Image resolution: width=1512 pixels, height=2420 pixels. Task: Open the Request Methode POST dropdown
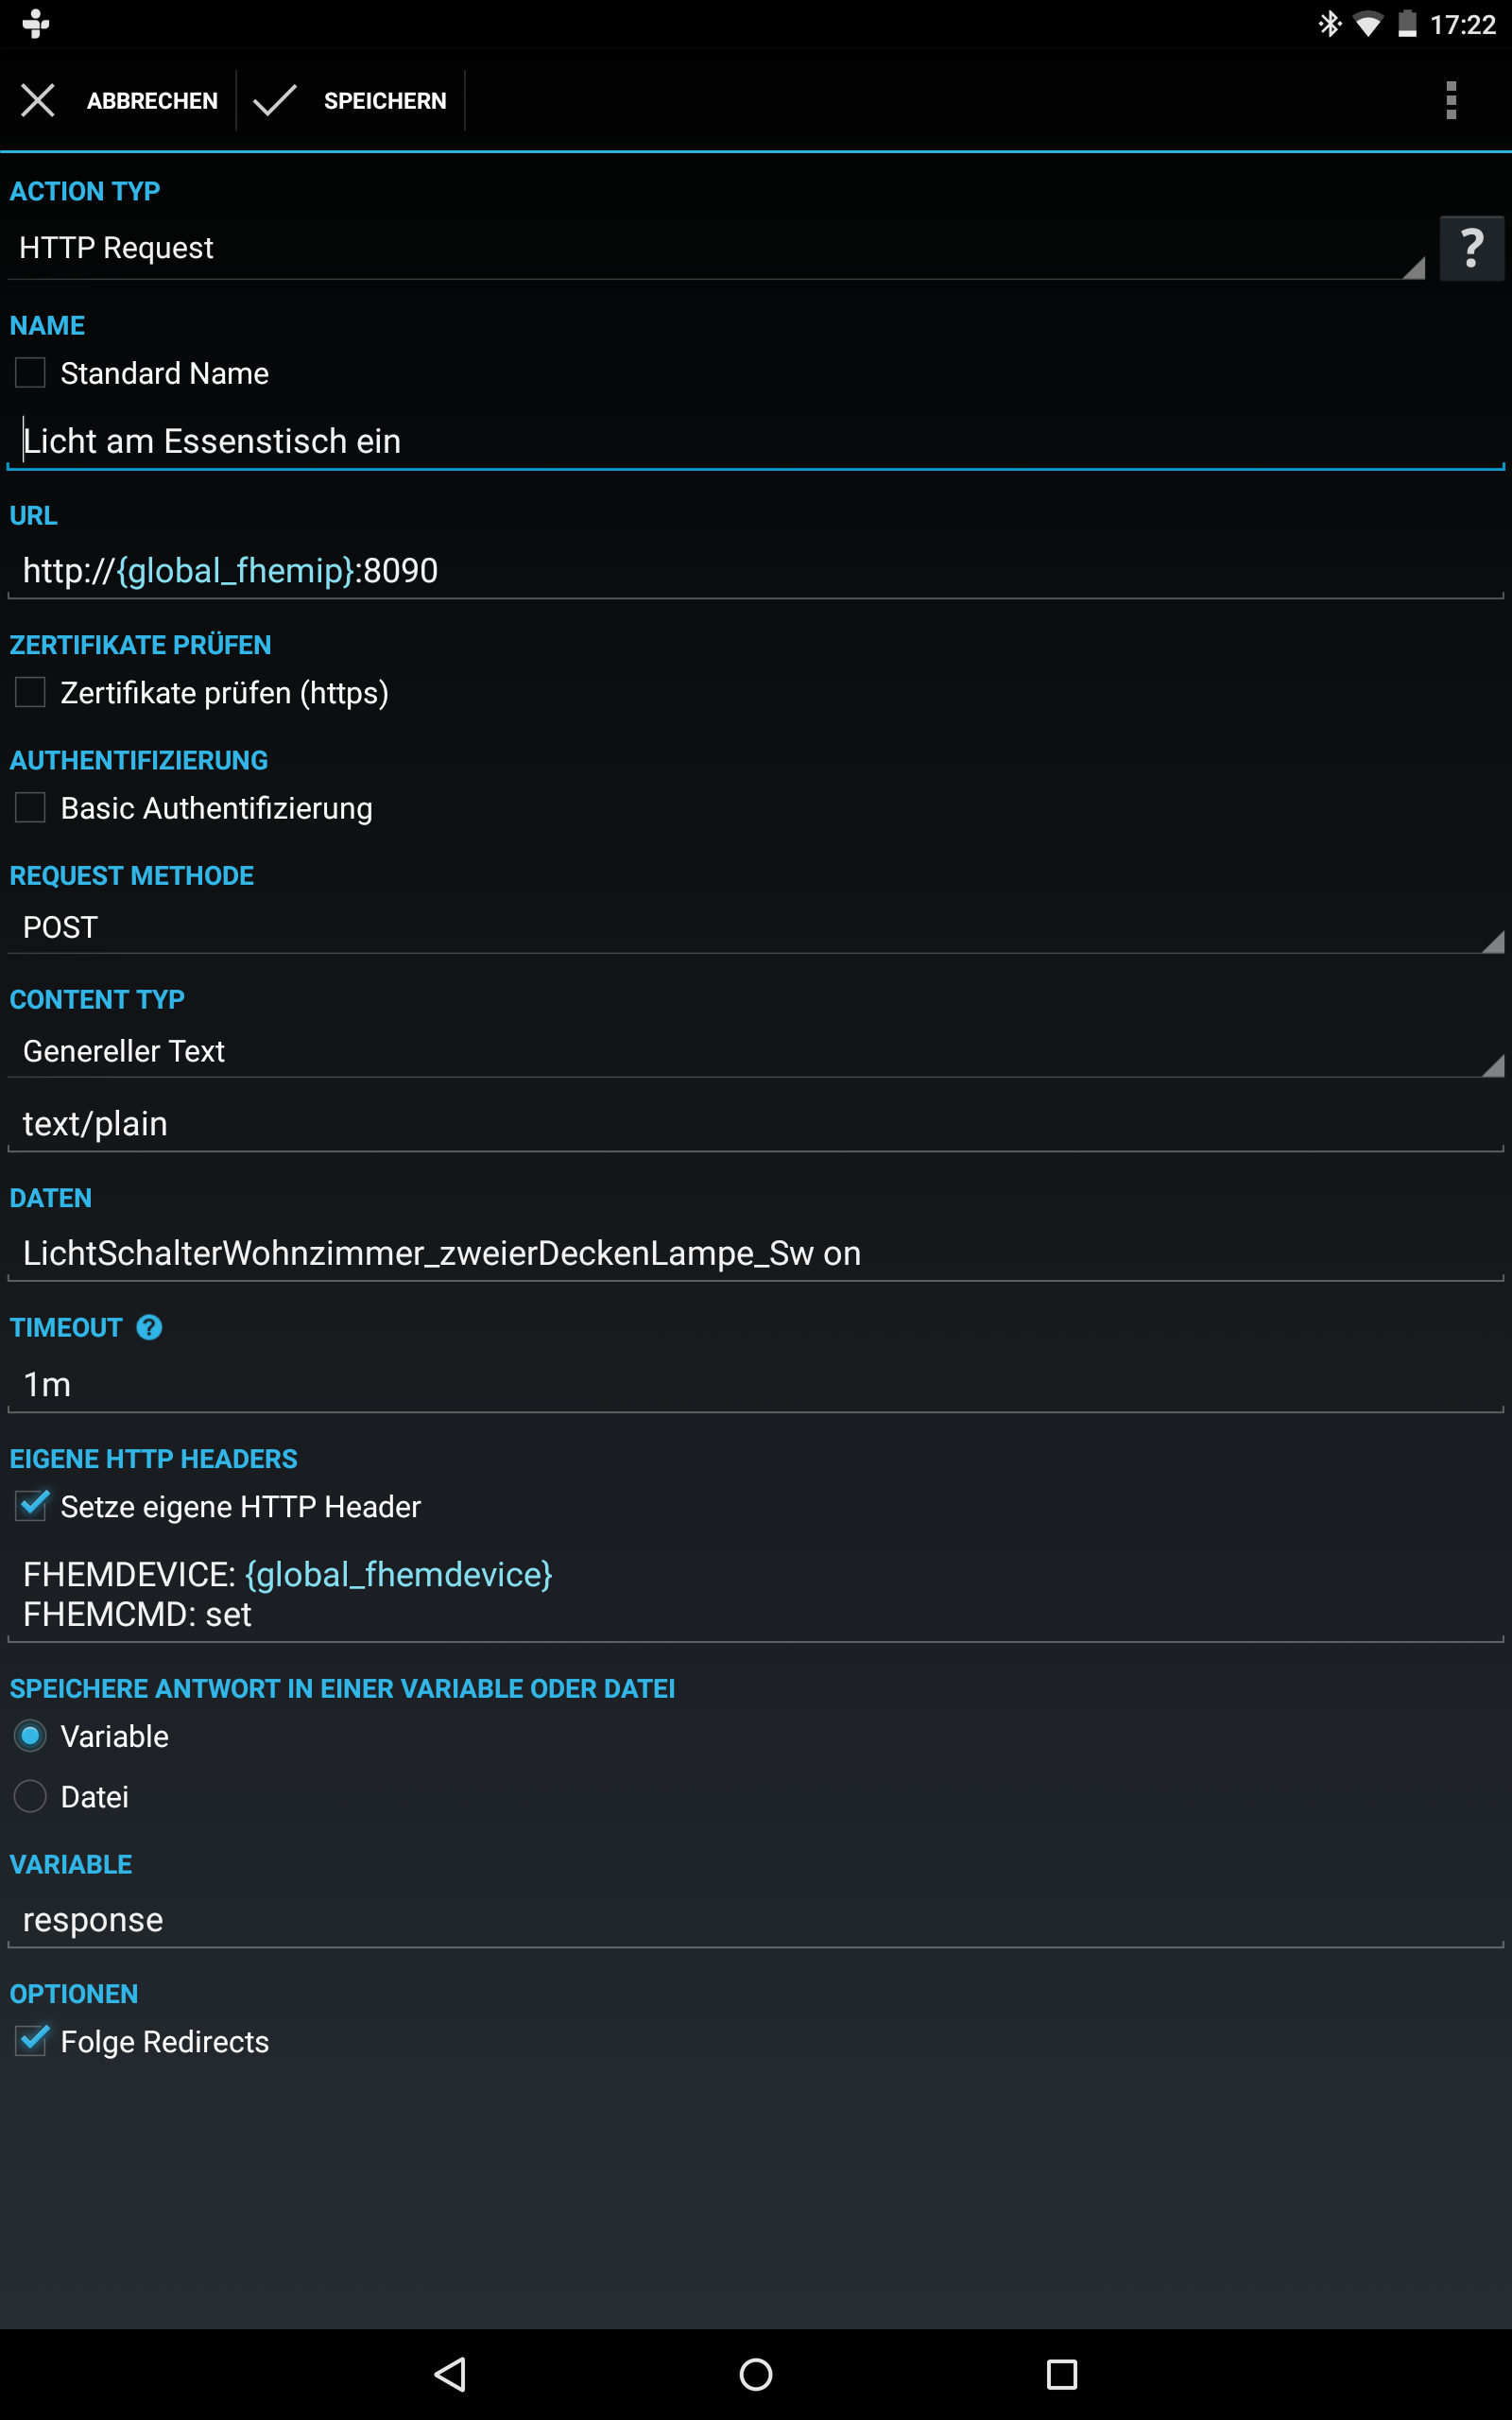[x=756, y=927]
